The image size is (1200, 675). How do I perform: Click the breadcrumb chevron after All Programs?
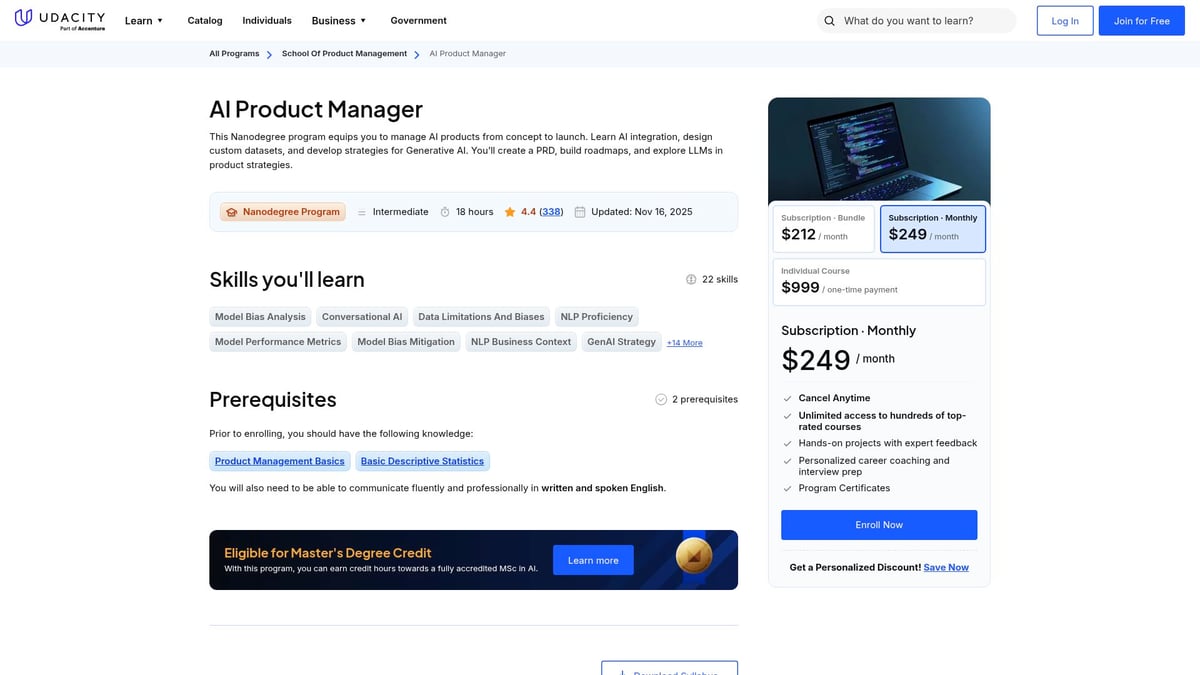click(x=270, y=54)
